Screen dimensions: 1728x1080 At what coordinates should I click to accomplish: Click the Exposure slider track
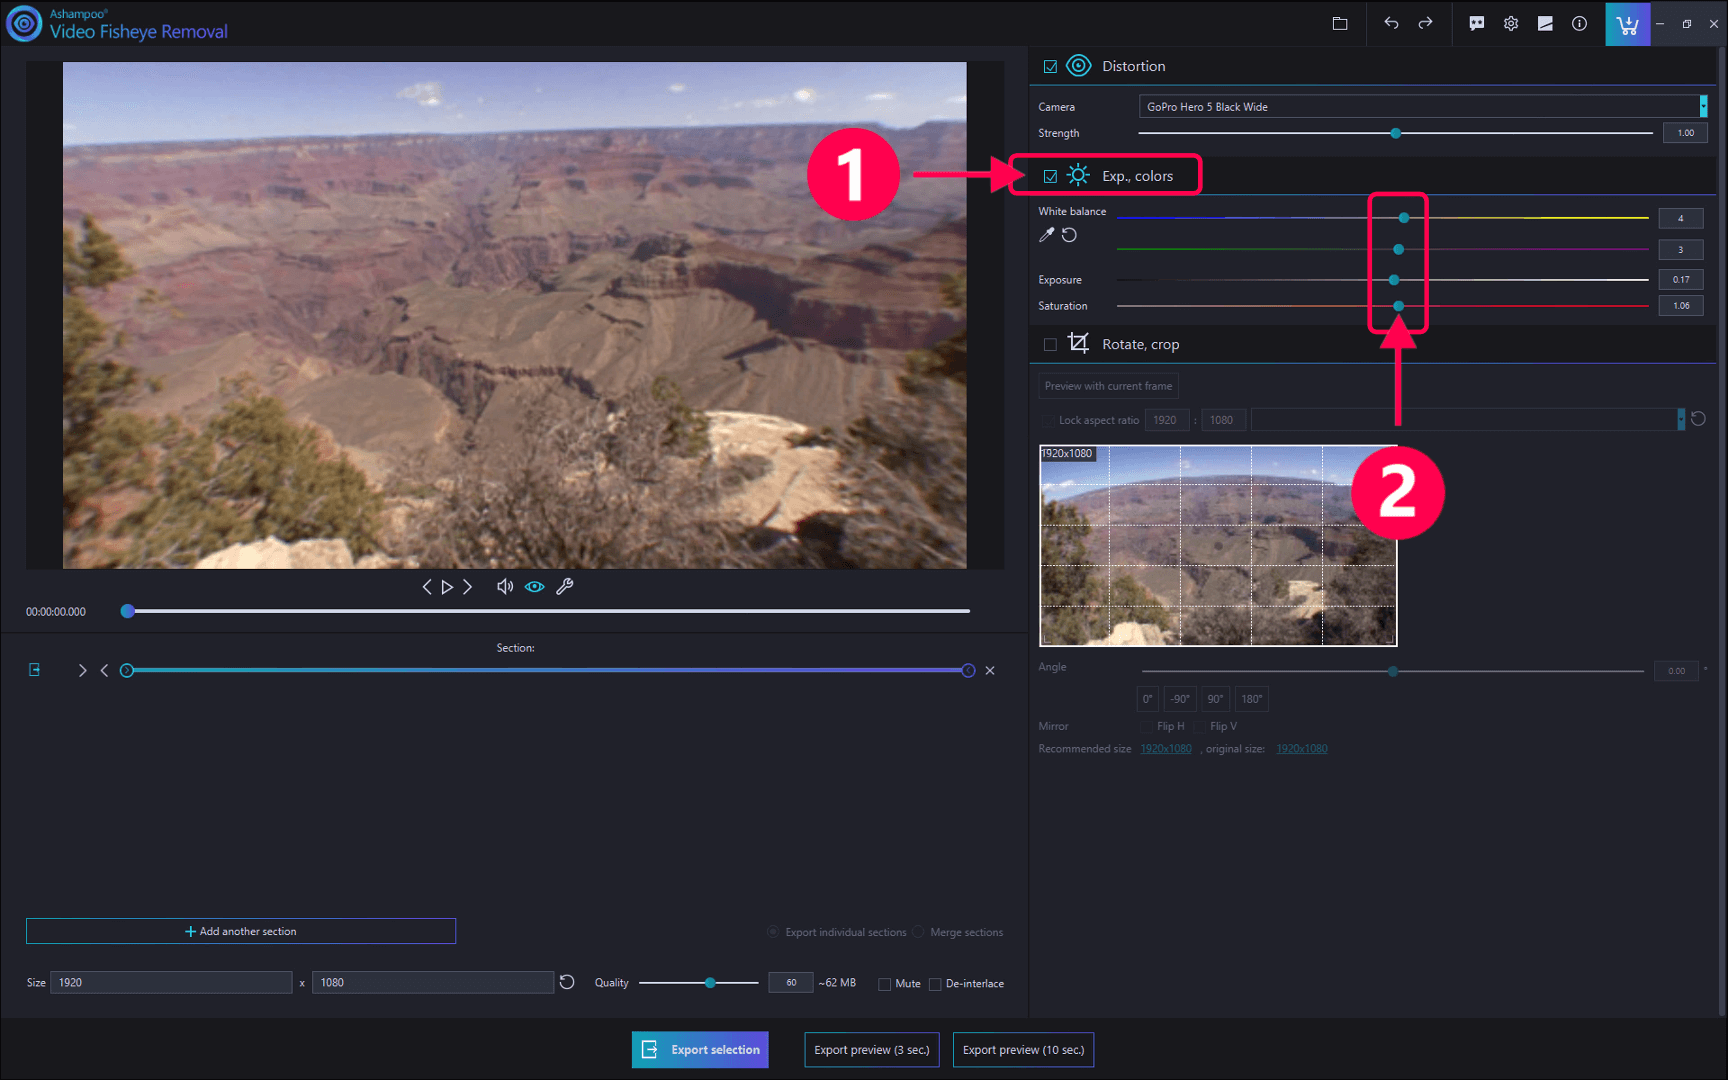tap(1382, 280)
